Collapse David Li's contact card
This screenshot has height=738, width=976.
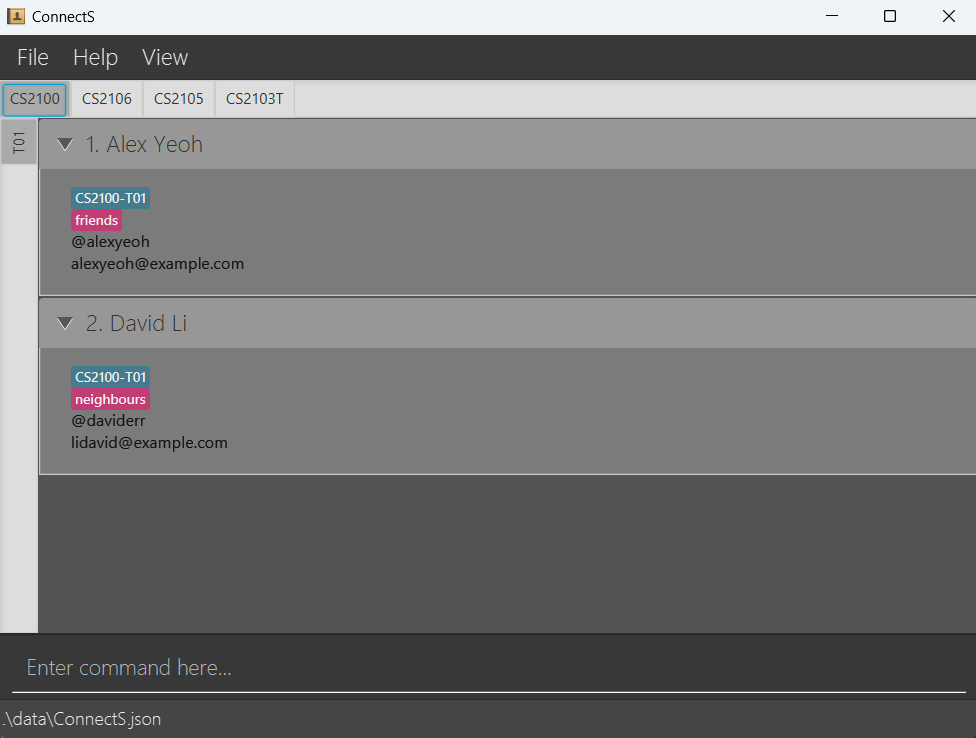pyautogui.click(x=65, y=322)
